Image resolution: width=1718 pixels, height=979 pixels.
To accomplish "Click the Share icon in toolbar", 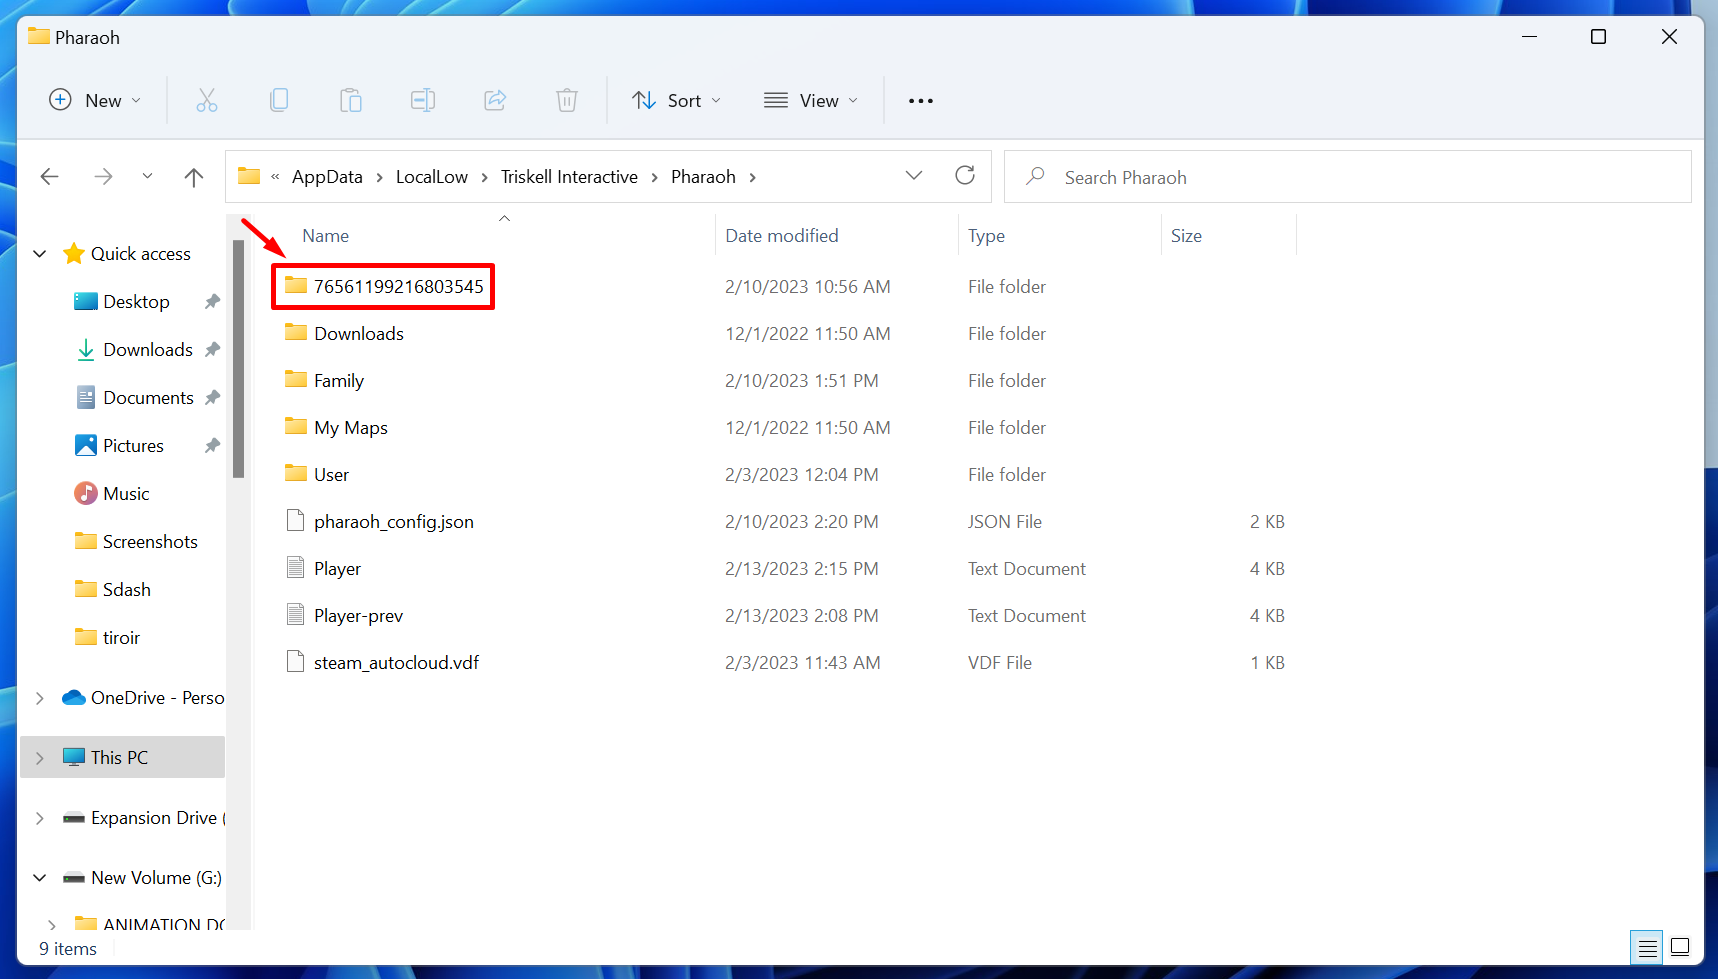I will 495,100.
